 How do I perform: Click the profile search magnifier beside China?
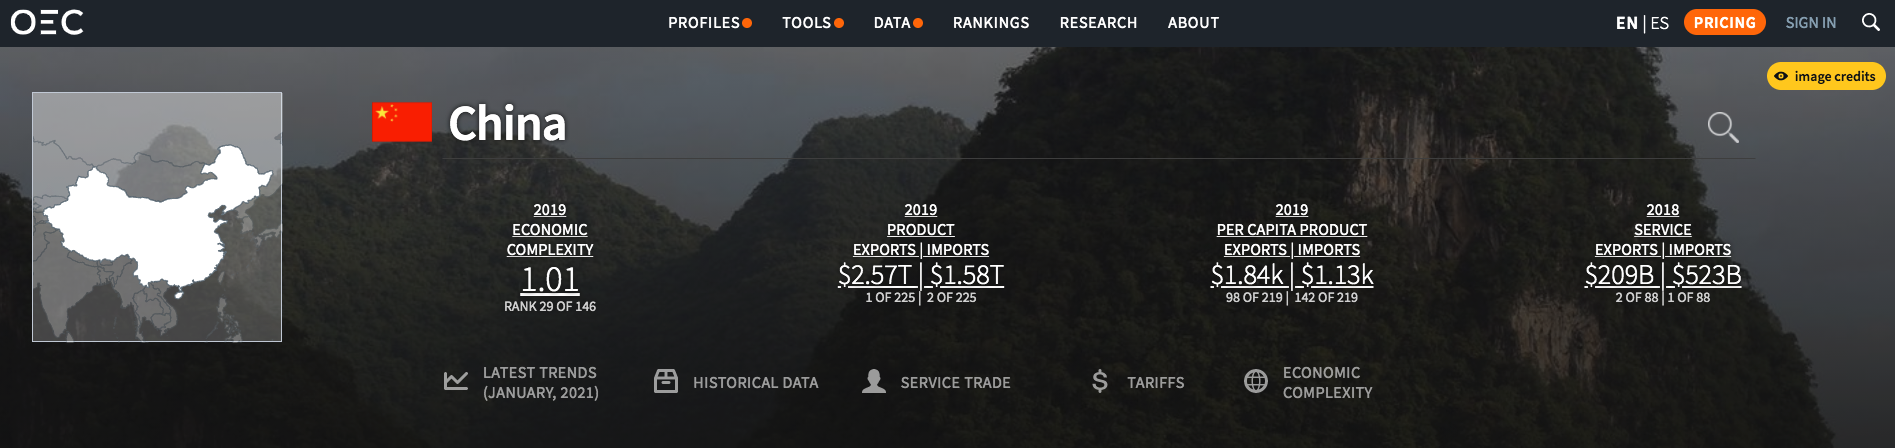1722,127
